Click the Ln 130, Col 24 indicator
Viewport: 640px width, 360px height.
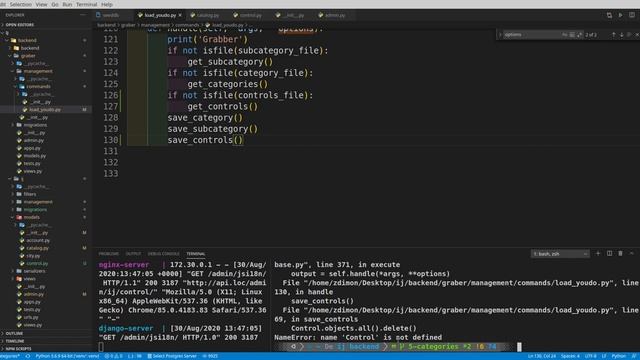pyautogui.click(x=542, y=356)
